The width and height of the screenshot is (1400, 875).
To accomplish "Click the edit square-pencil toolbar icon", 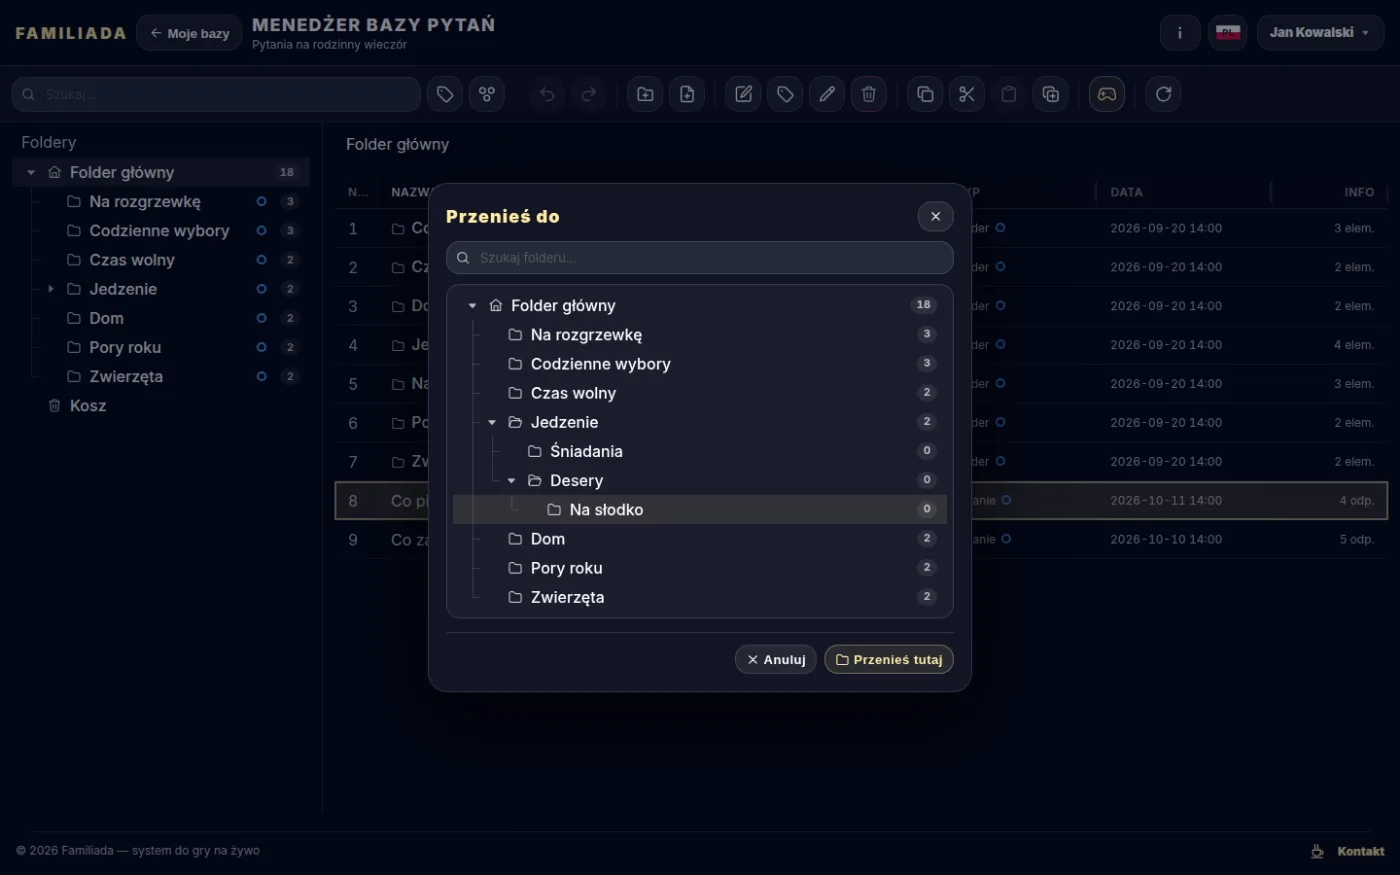I will coord(743,94).
